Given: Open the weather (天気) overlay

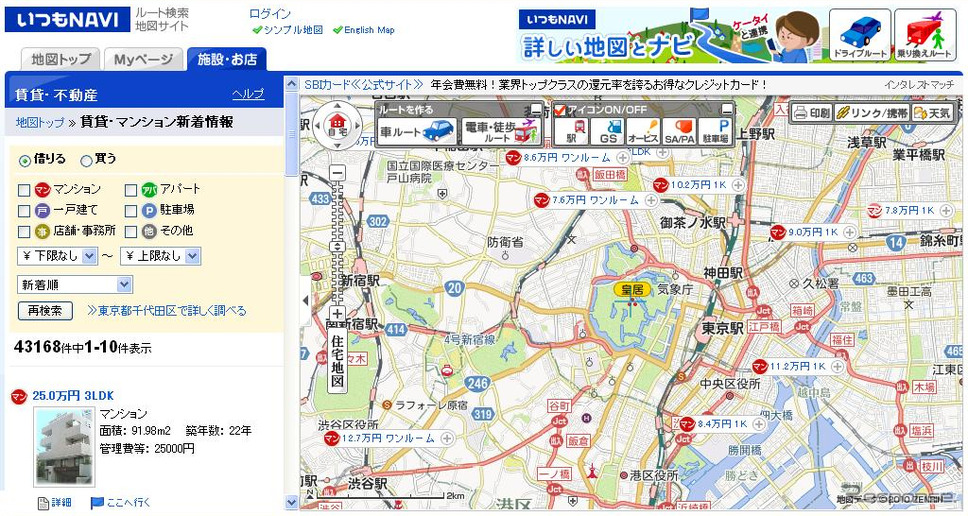Looking at the screenshot, I should 932,112.
